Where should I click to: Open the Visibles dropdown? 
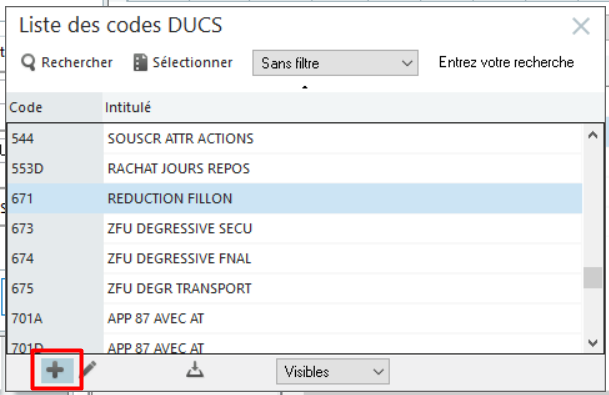point(333,372)
